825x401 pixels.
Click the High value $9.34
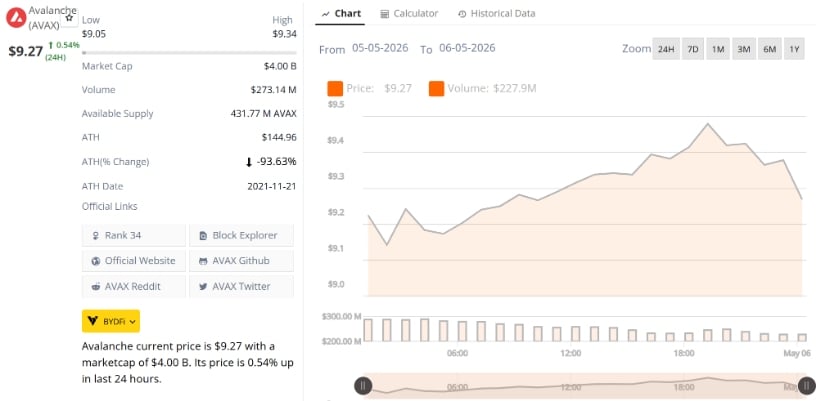[285, 34]
